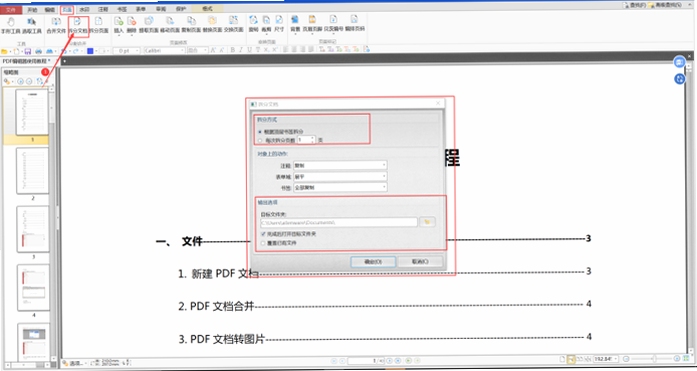Open the Comments (注释) dropdown in dialog
Image resolution: width=697 pixels, height=371 pixels.
(340, 165)
